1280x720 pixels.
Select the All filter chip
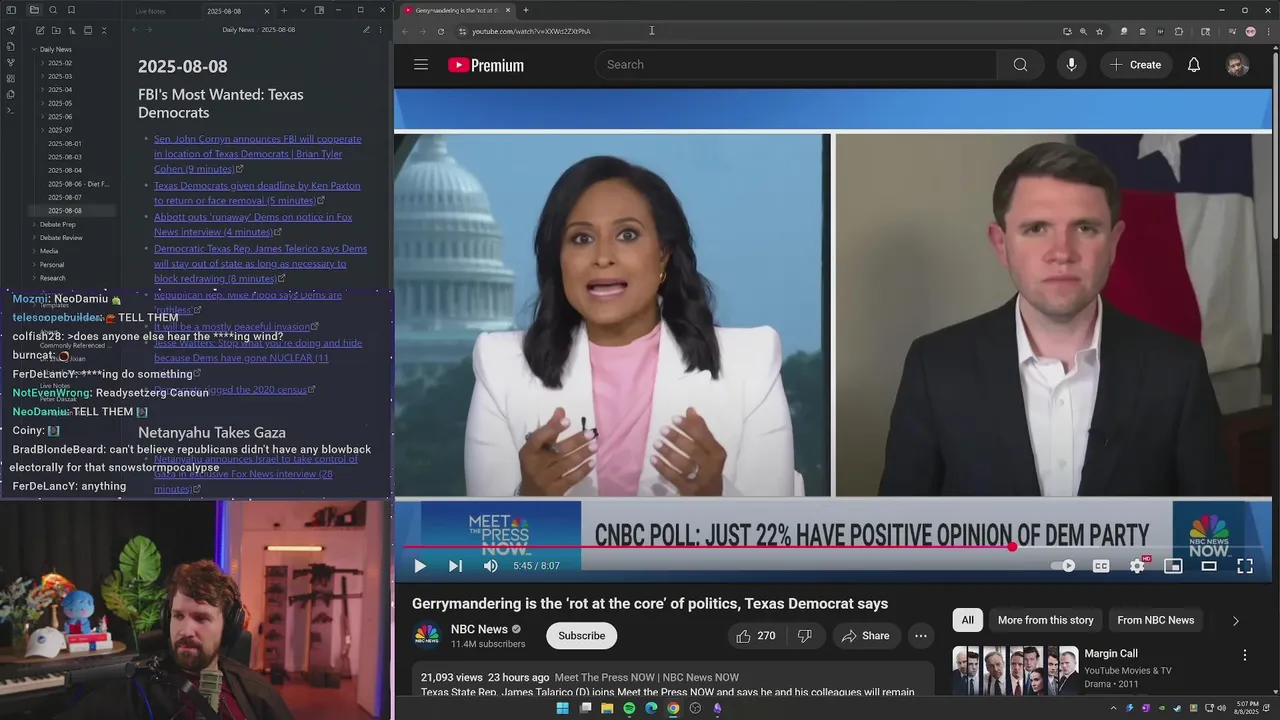click(x=967, y=620)
